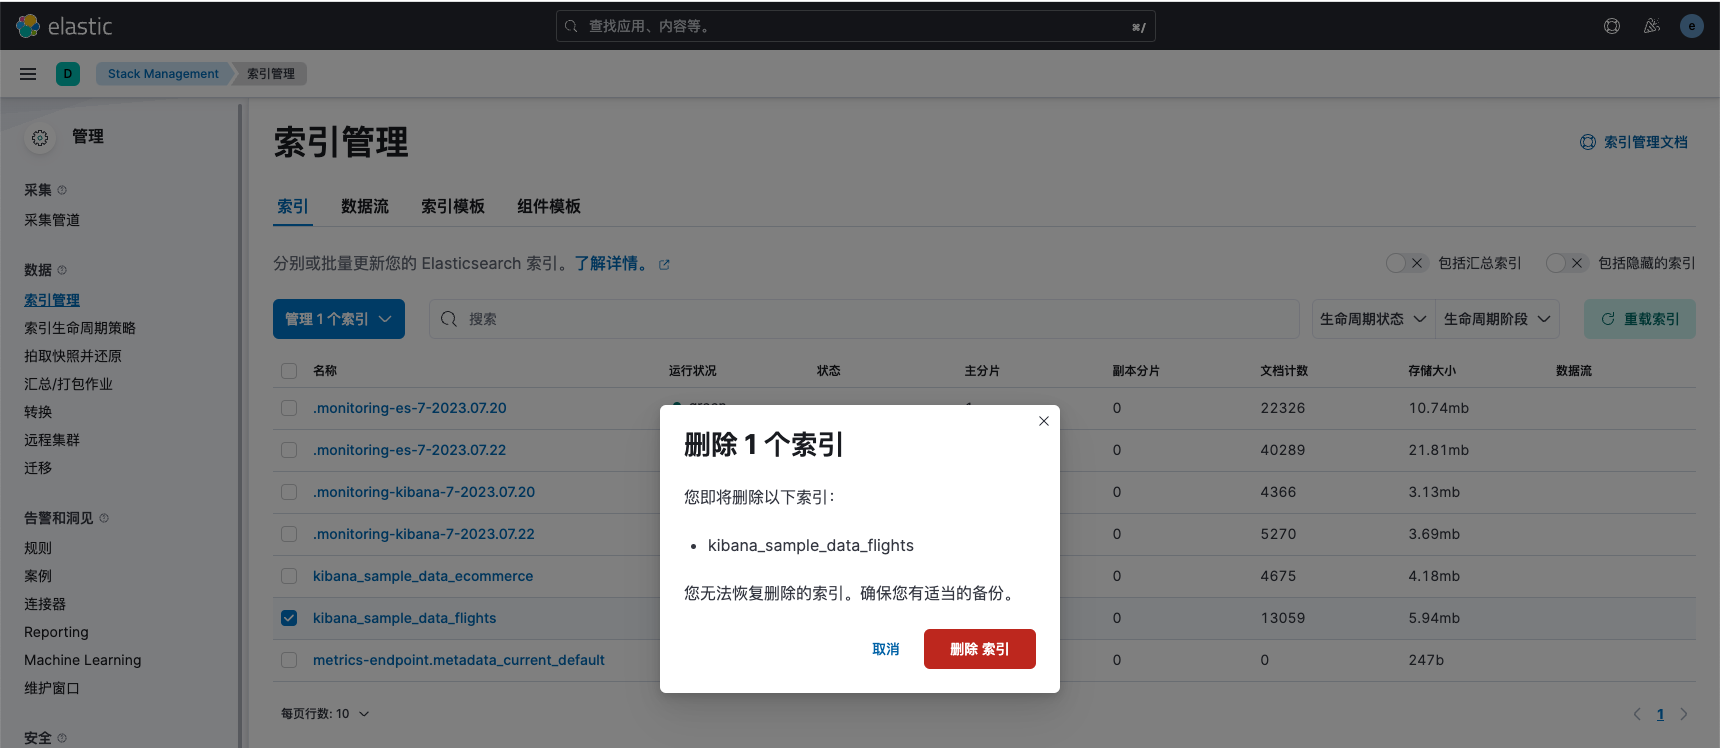Image resolution: width=1720 pixels, height=748 pixels.
Task: Switch to the component templates tab
Action: point(548,206)
